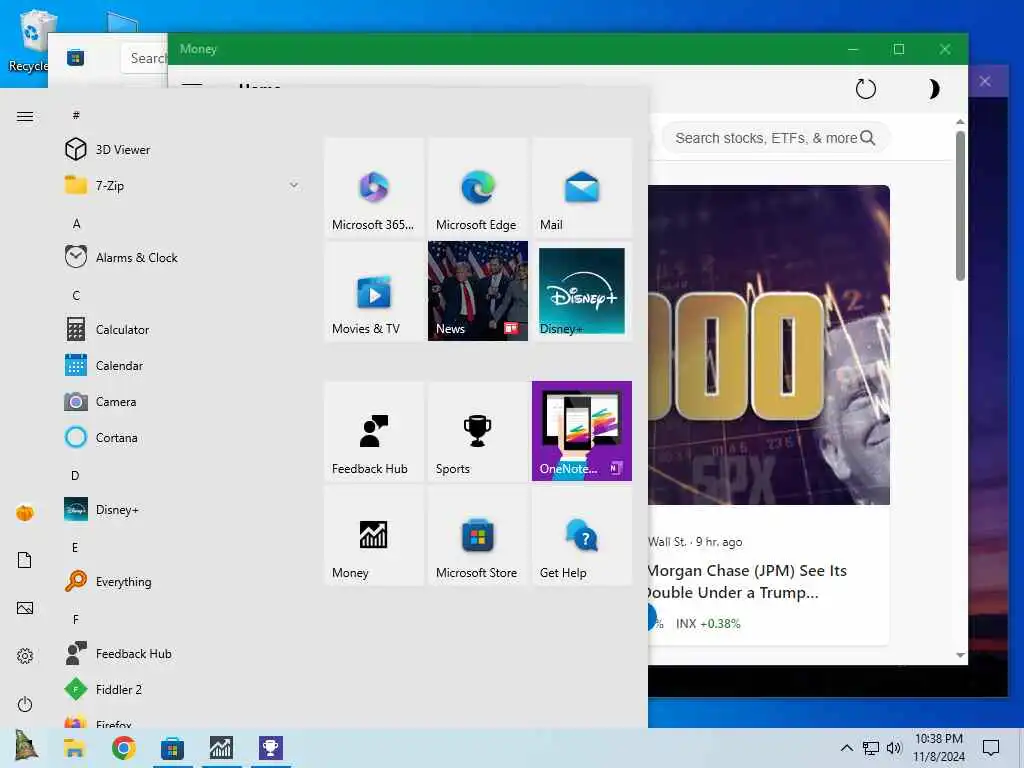The width and height of the screenshot is (1024, 768).
Task: Click the Microsoft Store window search box
Action: 145,58
